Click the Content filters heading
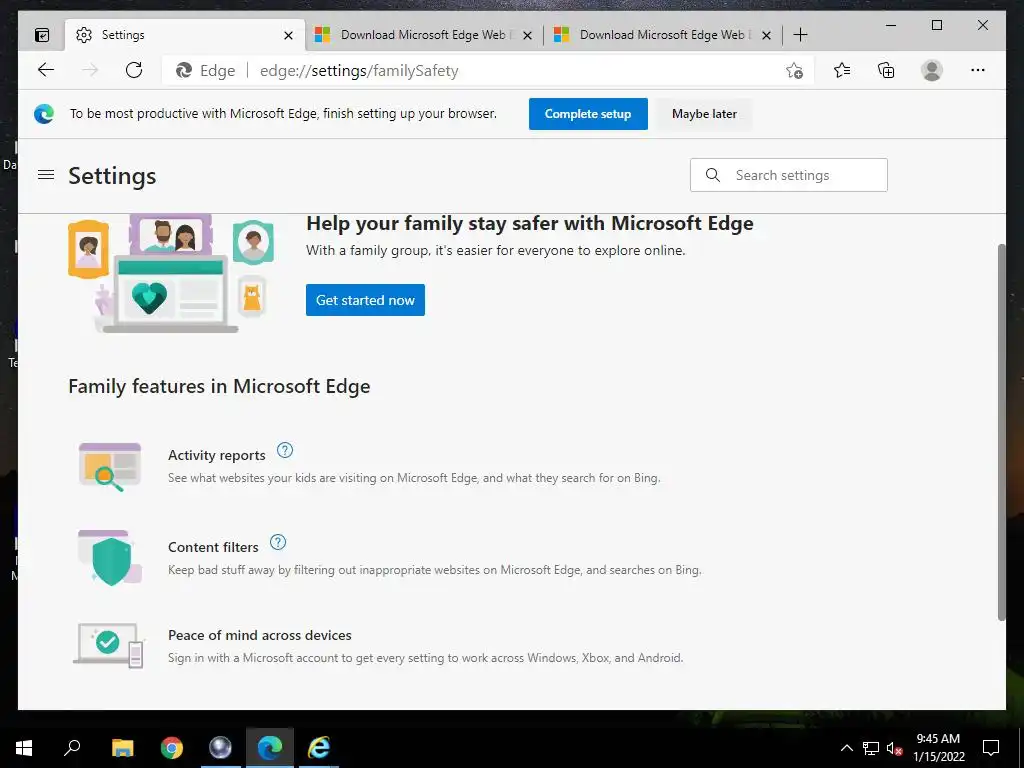Image resolution: width=1024 pixels, height=768 pixels. 213,547
